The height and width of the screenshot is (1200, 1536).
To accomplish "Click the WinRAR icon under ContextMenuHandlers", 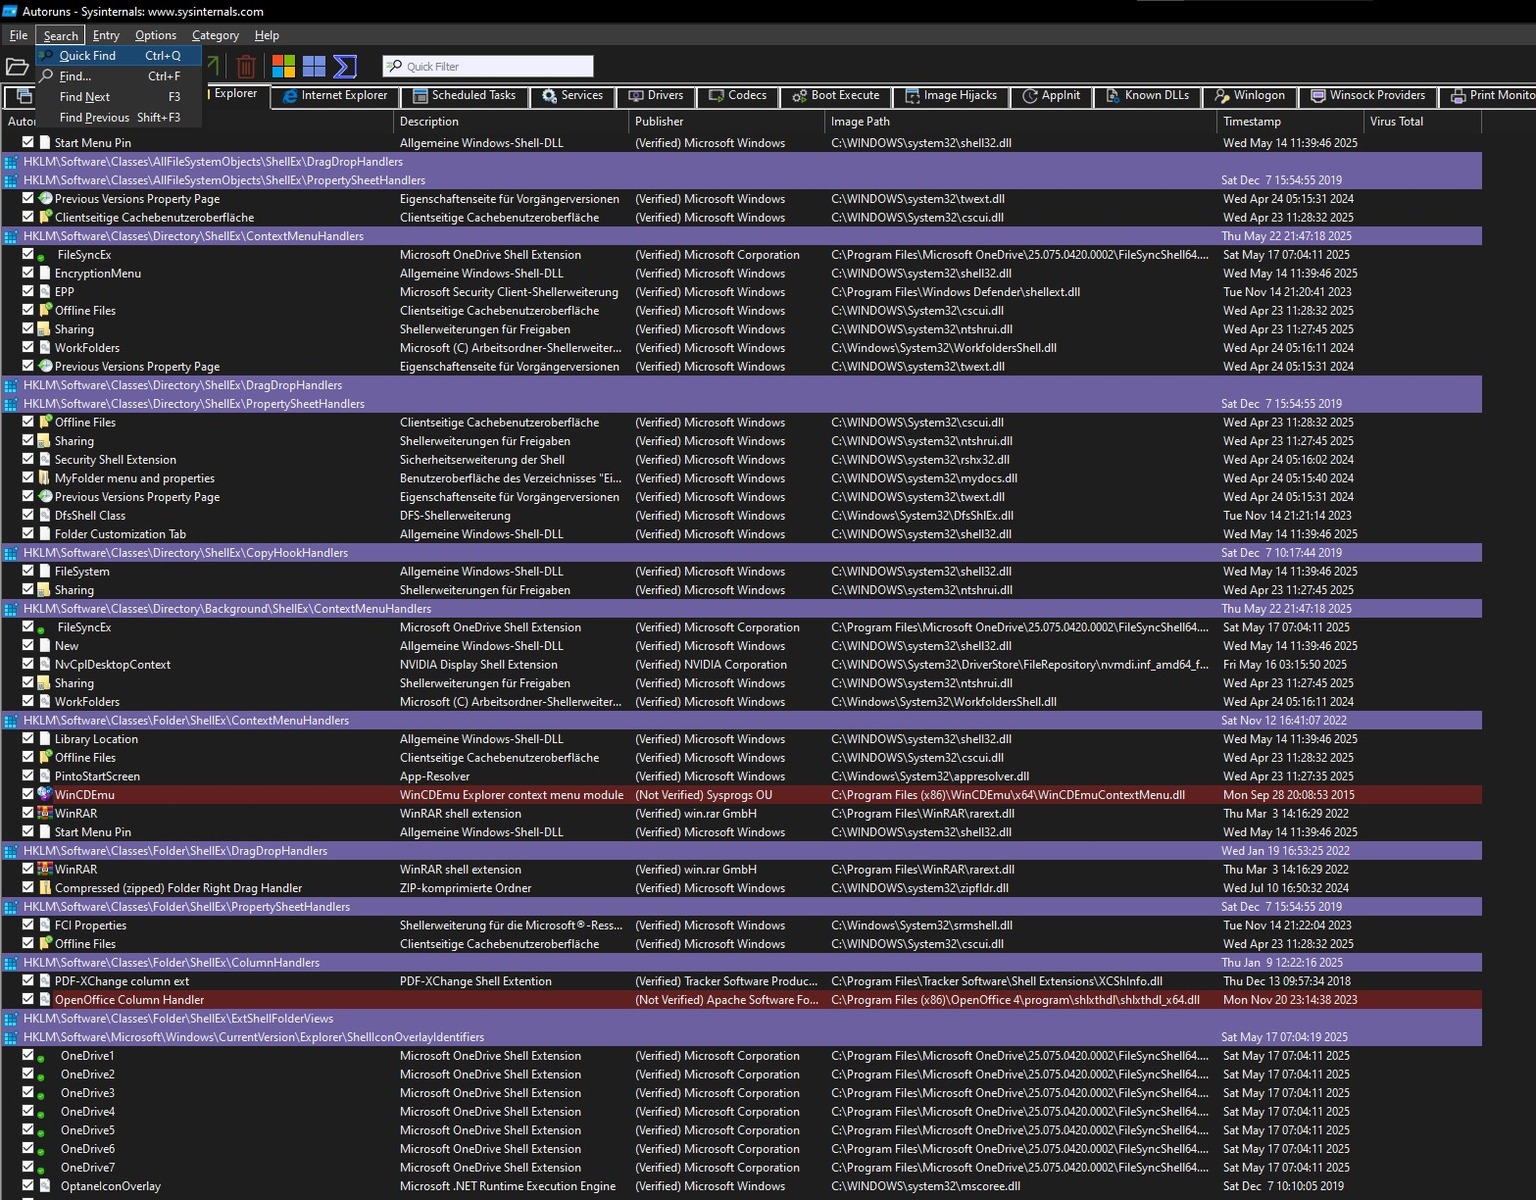I will click(44, 814).
